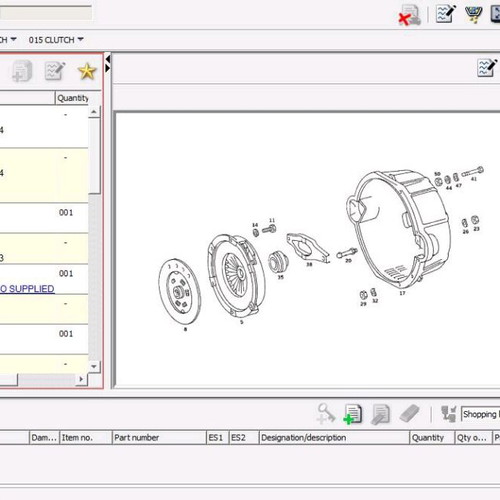Click the parts list scroll down arrow
Viewport: 500px width, 500px height.
point(94,366)
